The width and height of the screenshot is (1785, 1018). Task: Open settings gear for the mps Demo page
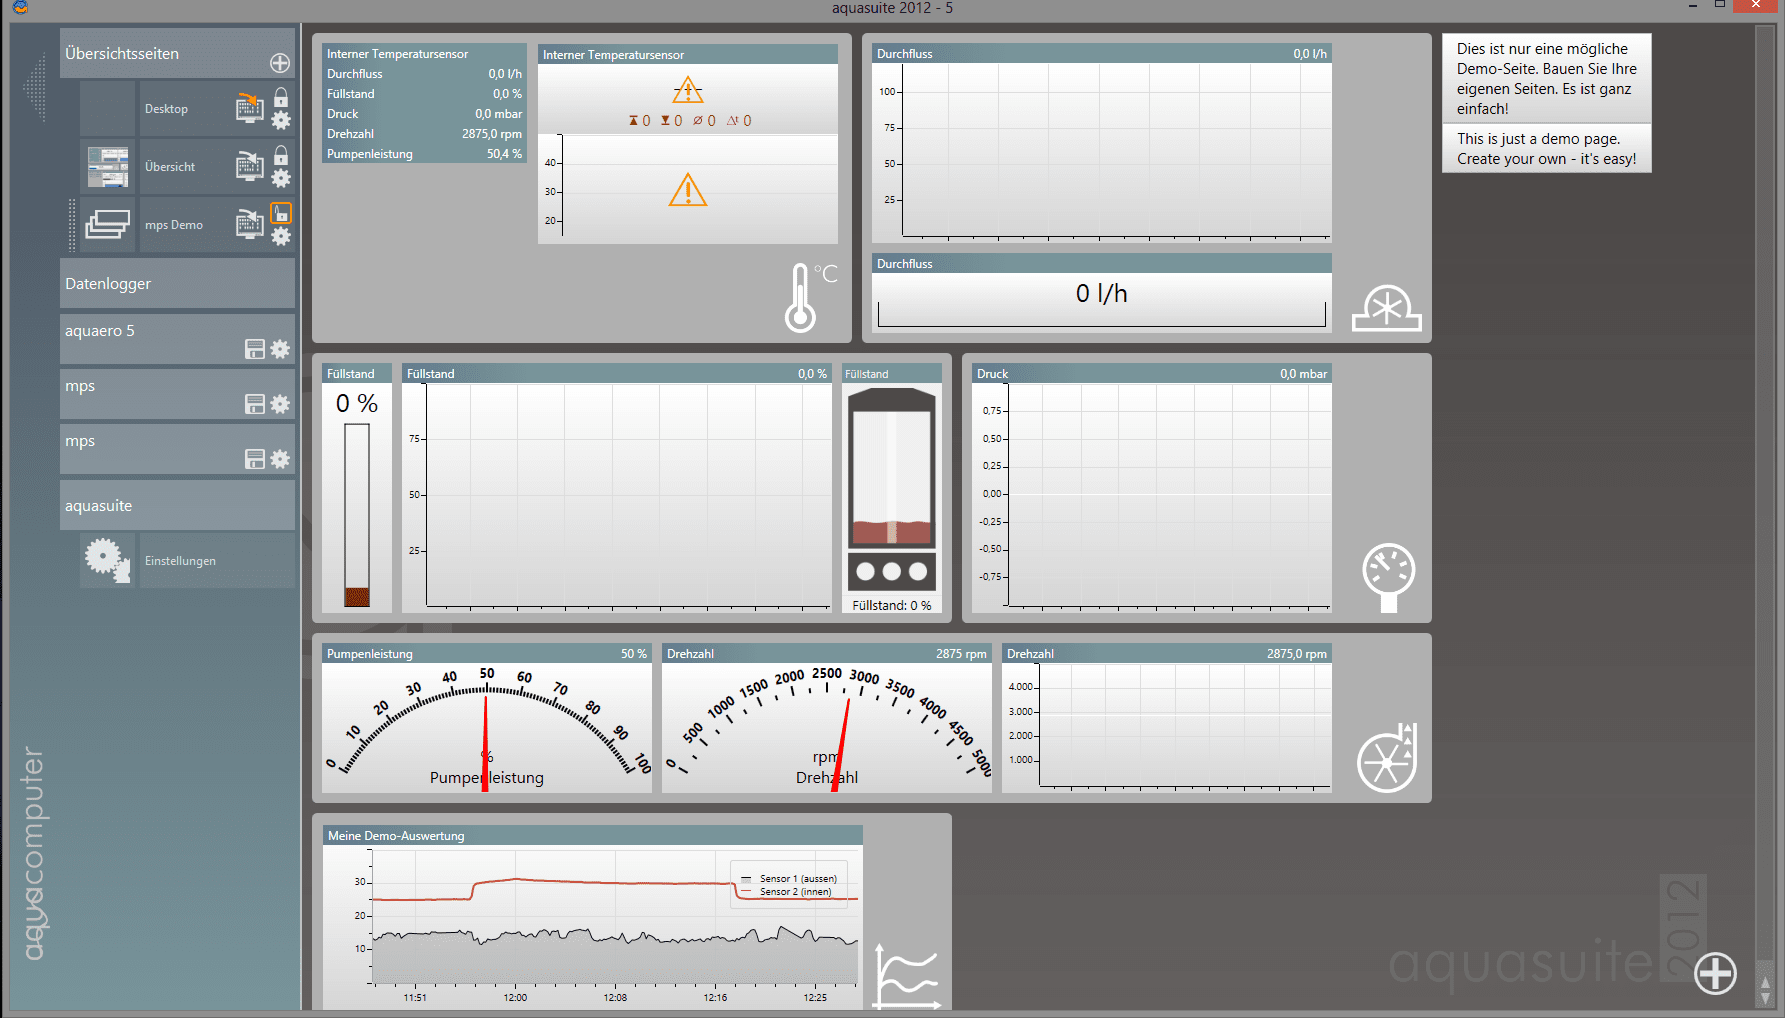281,236
